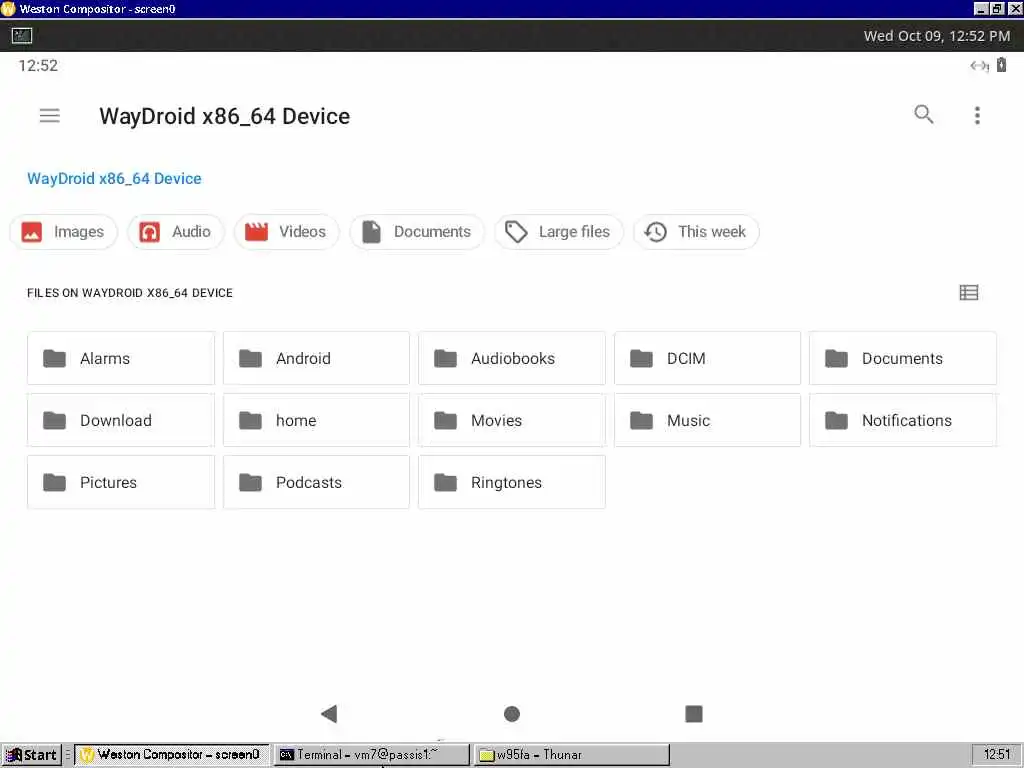Filter by Images chip
This screenshot has height=768, width=1024.
click(63, 232)
